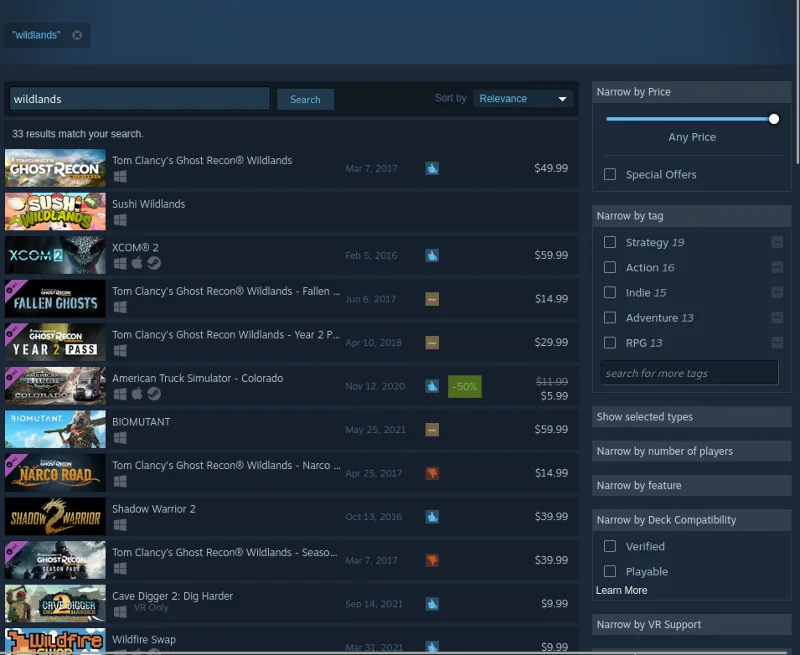The image size is (800, 655).
Task: Click the XCOM 2 capsule thumbnail
Action: pyautogui.click(x=55, y=255)
